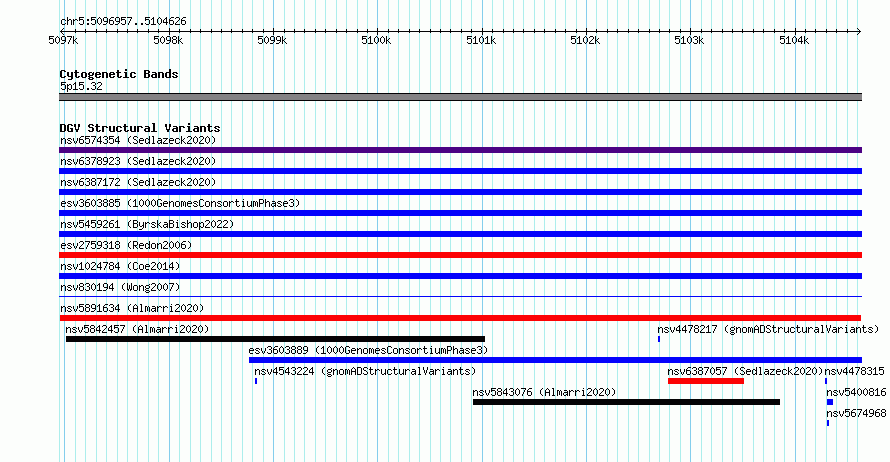Screen dimensions: 890x462
Task: Click the 5097k ruler tick label
Action: [63, 40]
